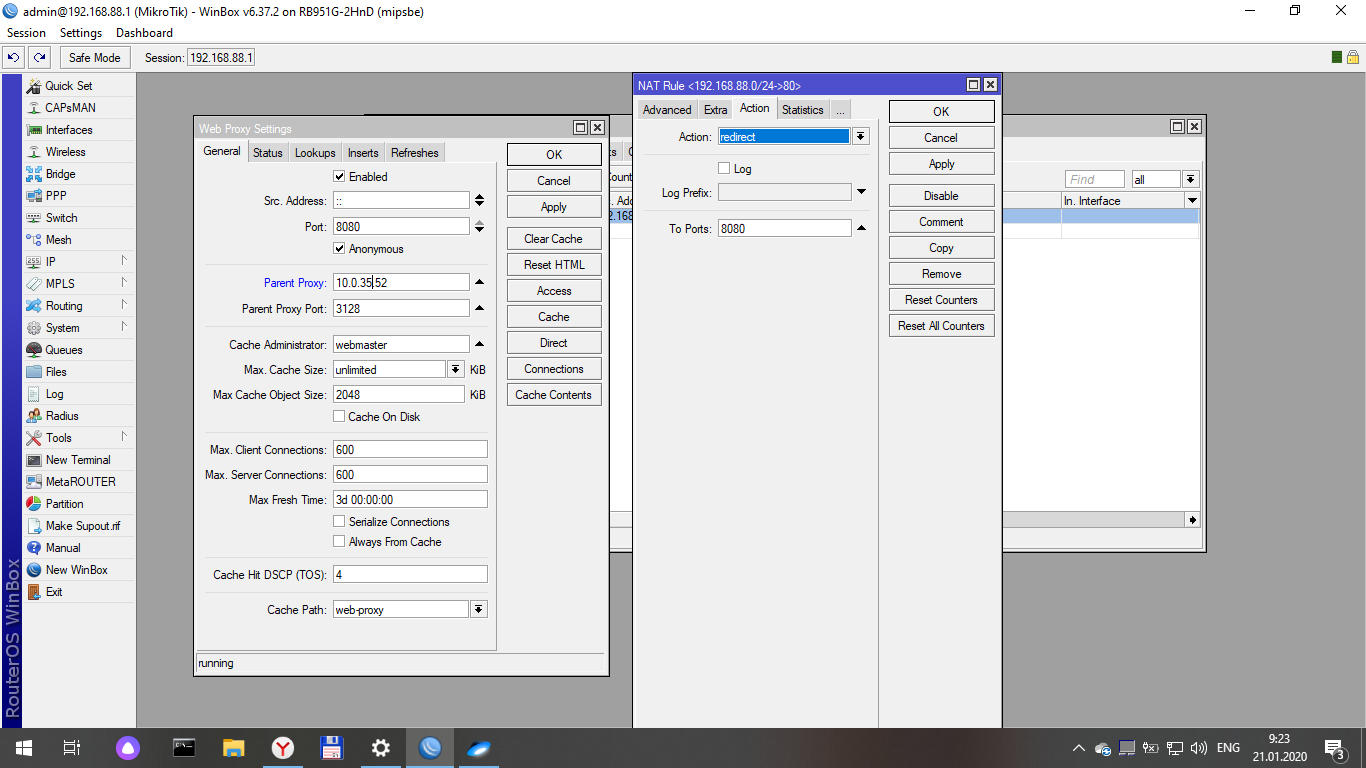
Task: Launch New Terminal from the sidebar
Action: pyautogui.click(x=78, y=460)
